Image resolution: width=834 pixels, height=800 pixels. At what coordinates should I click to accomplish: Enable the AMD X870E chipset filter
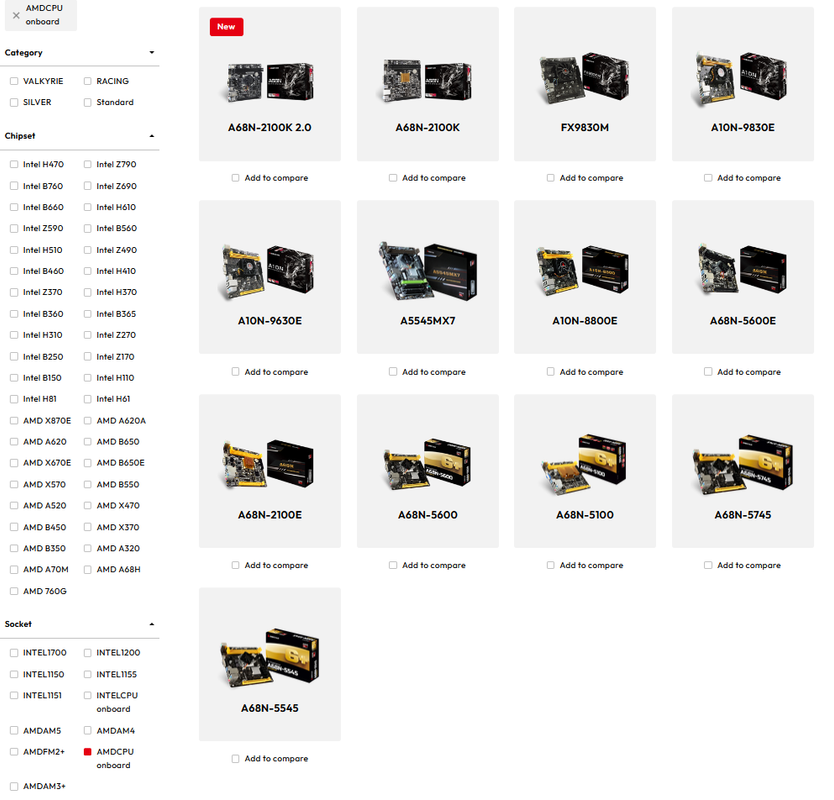pyautogui.click(x=14, y=421)
